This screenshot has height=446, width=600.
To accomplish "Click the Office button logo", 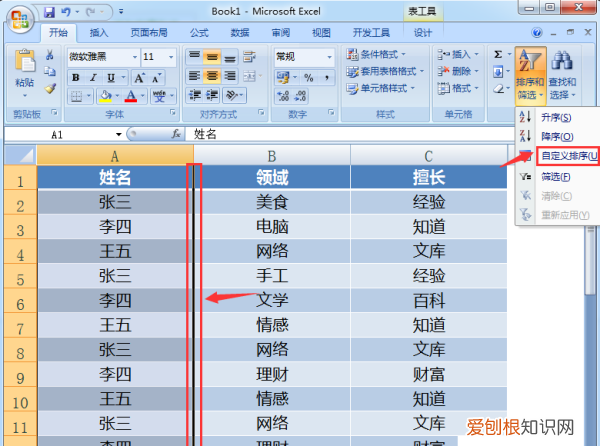I will click(x=20, y=19).
